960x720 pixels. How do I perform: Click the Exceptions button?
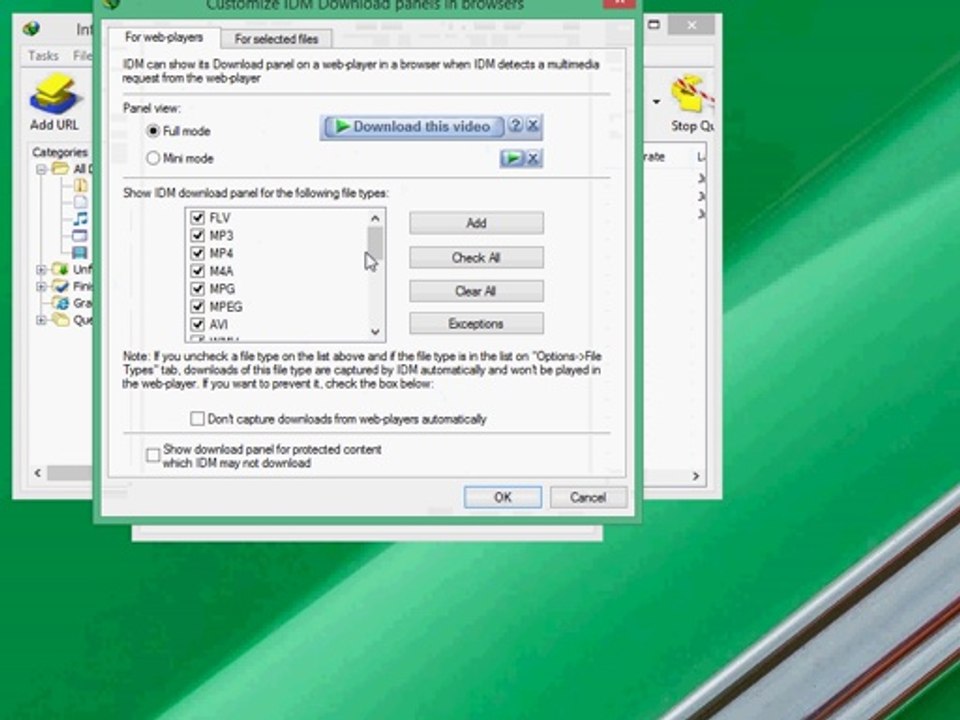(476, 323)
